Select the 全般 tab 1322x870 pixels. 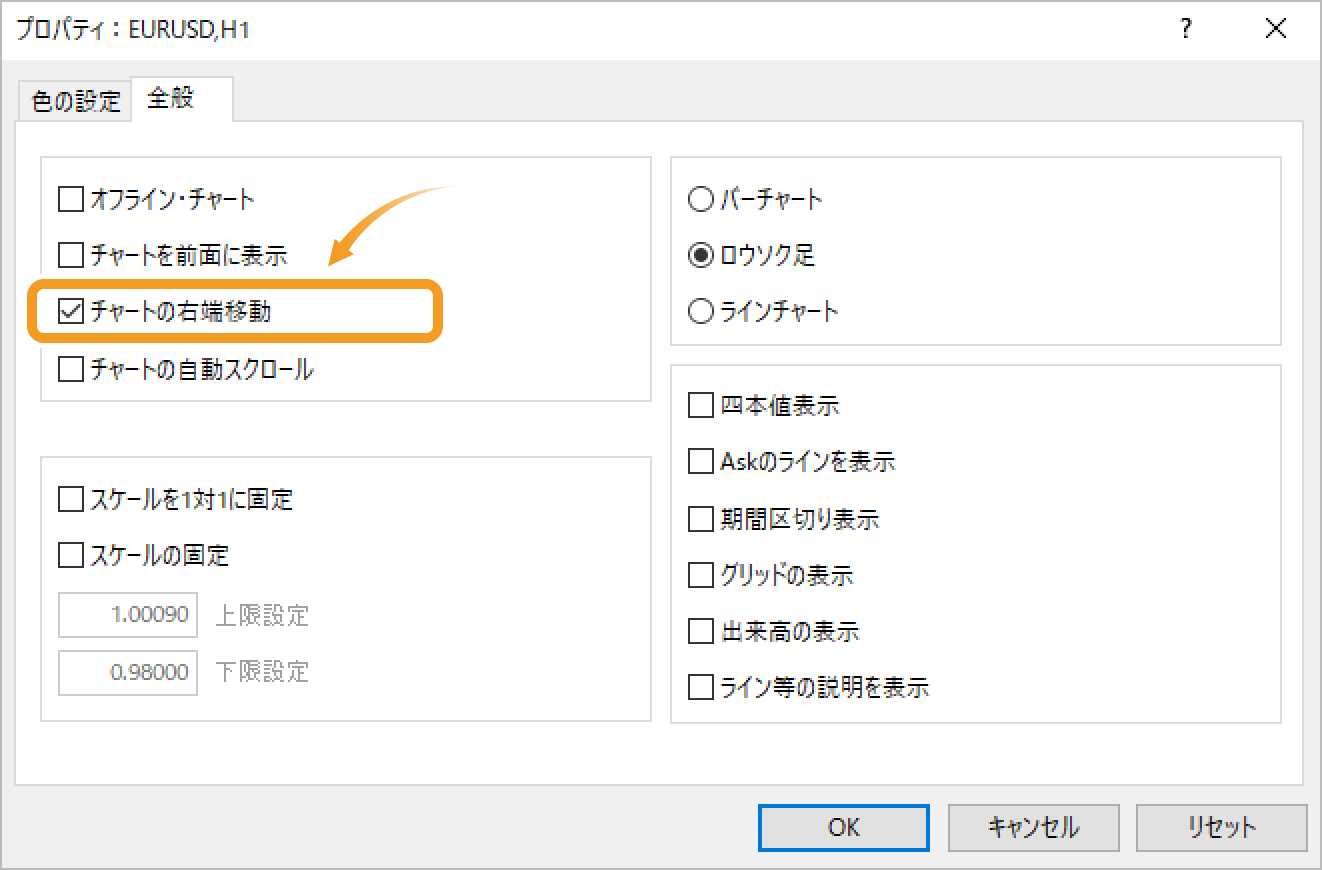182,99
